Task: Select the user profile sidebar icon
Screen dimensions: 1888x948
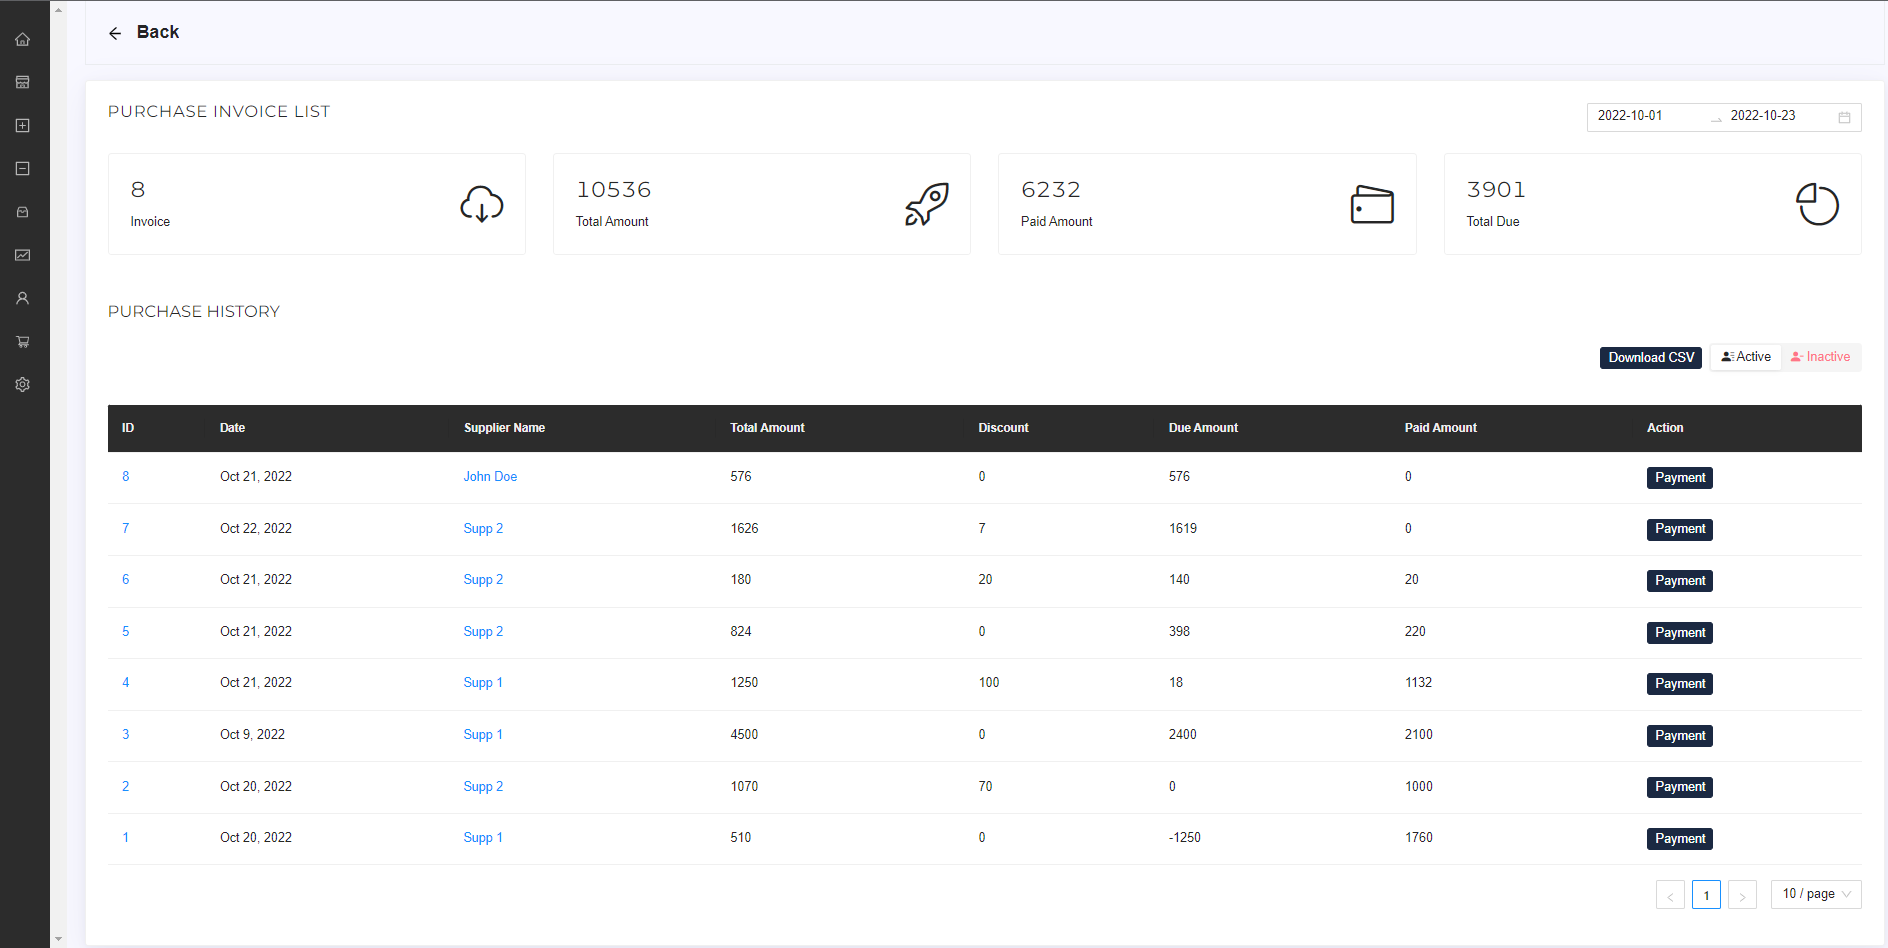Action: [x=23, y=297]
